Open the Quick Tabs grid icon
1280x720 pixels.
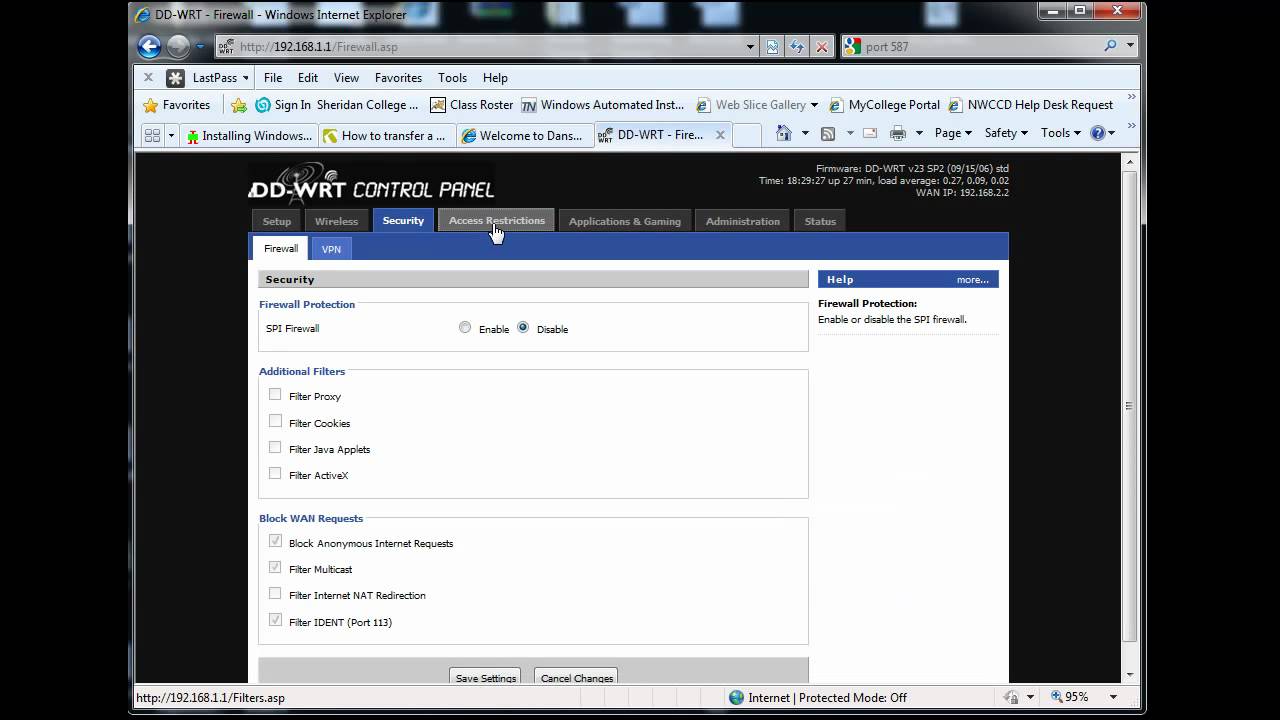pyautogui.click(x=153, y=135)
